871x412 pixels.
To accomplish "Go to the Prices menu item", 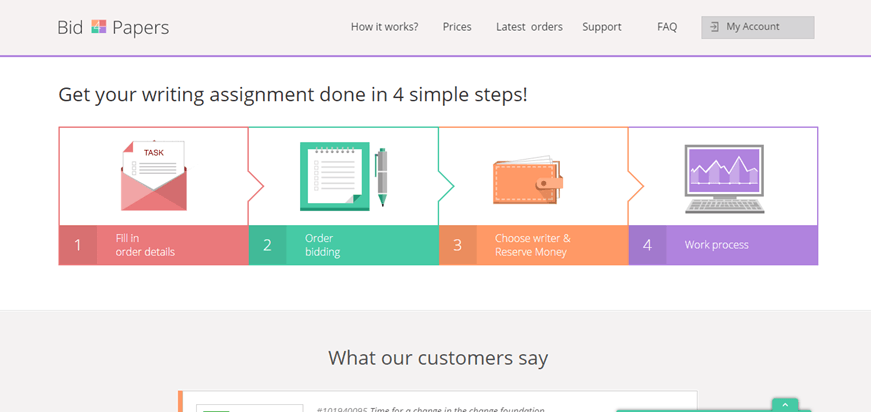I will coord(457,27).
